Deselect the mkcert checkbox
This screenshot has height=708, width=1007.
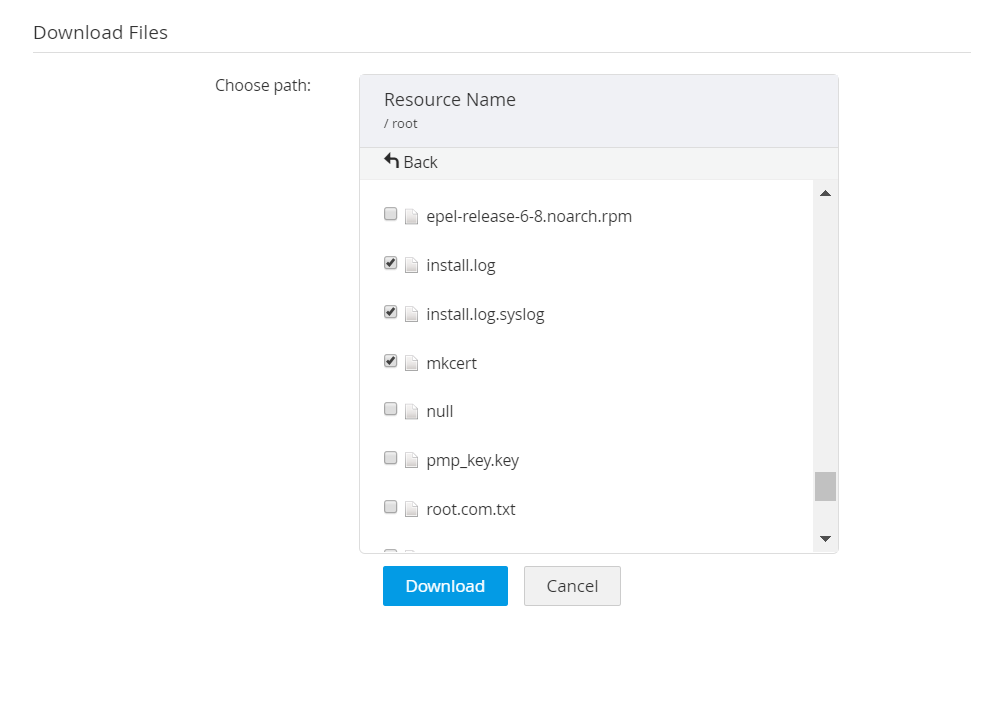[x=391, y=361]
